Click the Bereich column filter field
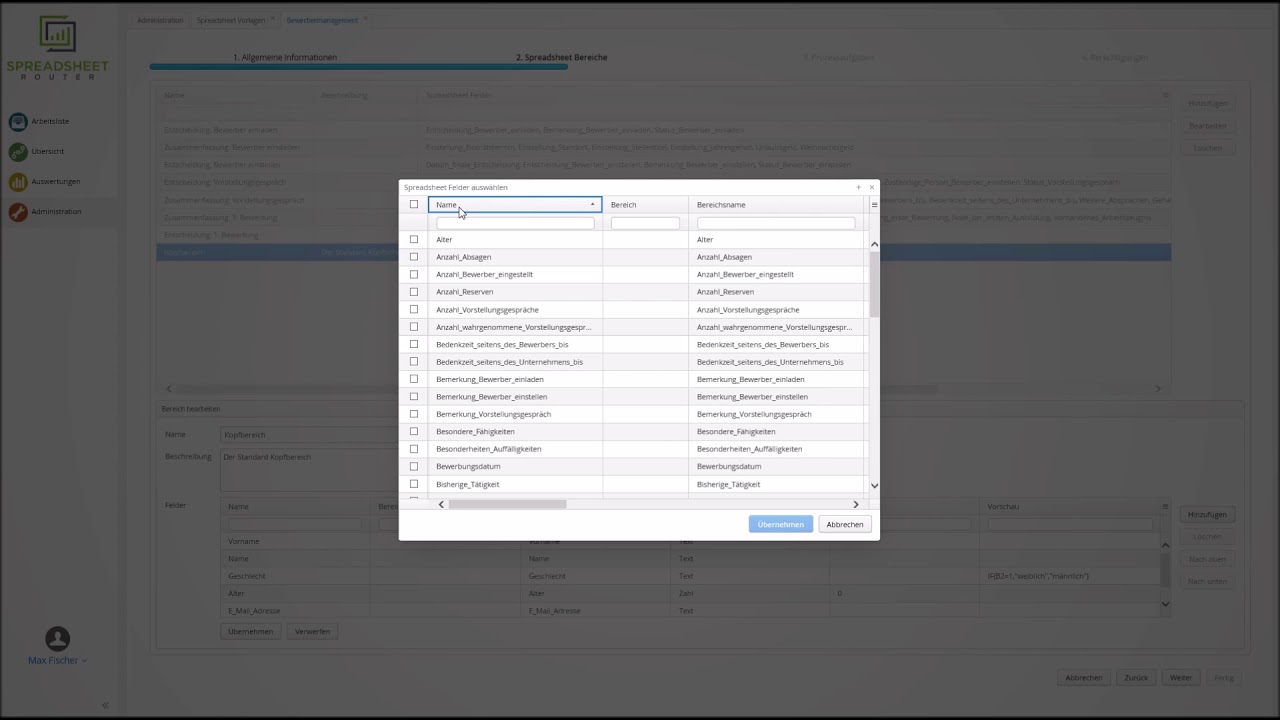Image resolution: width=1280 pixels, height=720 pixels. (x=645, y=223)
